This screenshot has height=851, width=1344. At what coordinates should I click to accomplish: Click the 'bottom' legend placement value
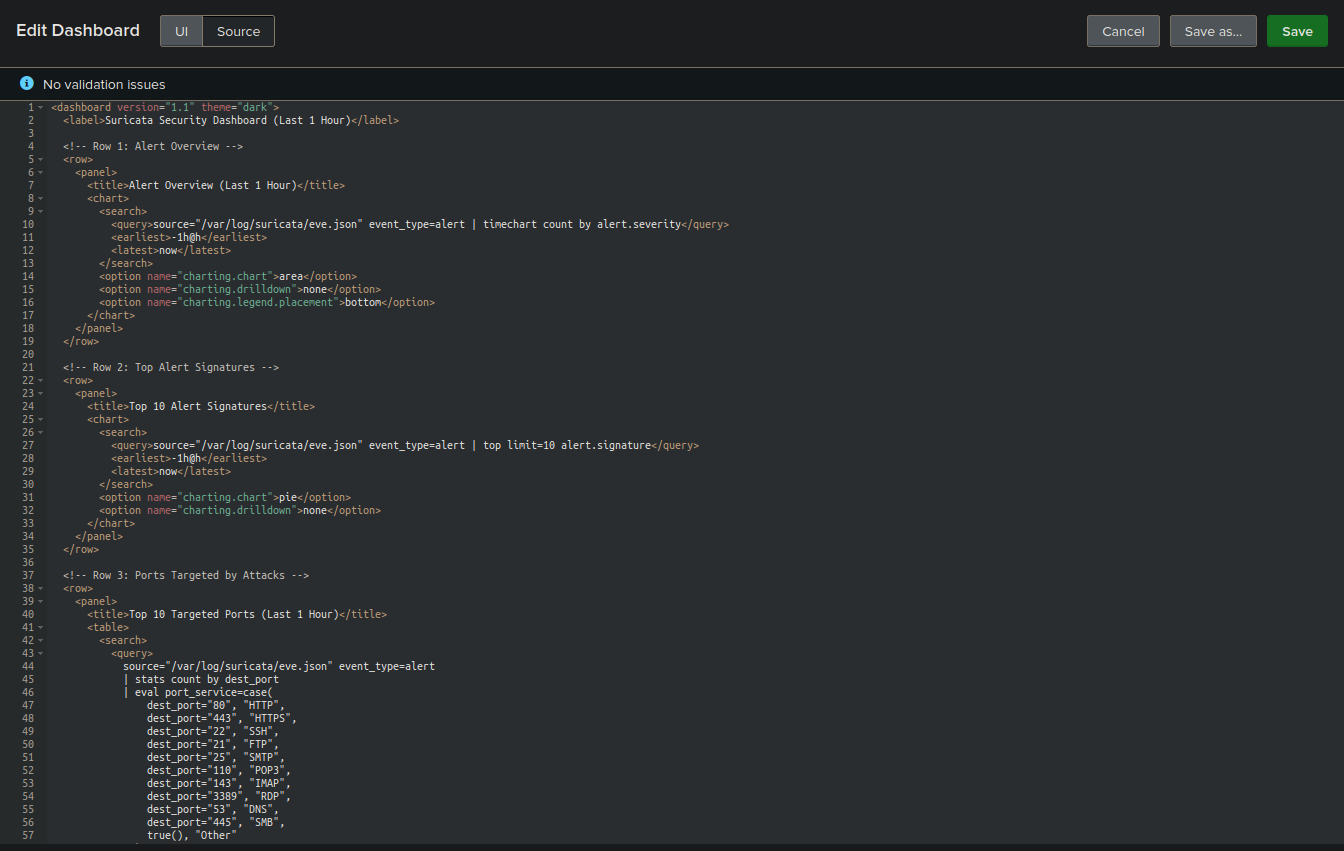click(363, 302)
